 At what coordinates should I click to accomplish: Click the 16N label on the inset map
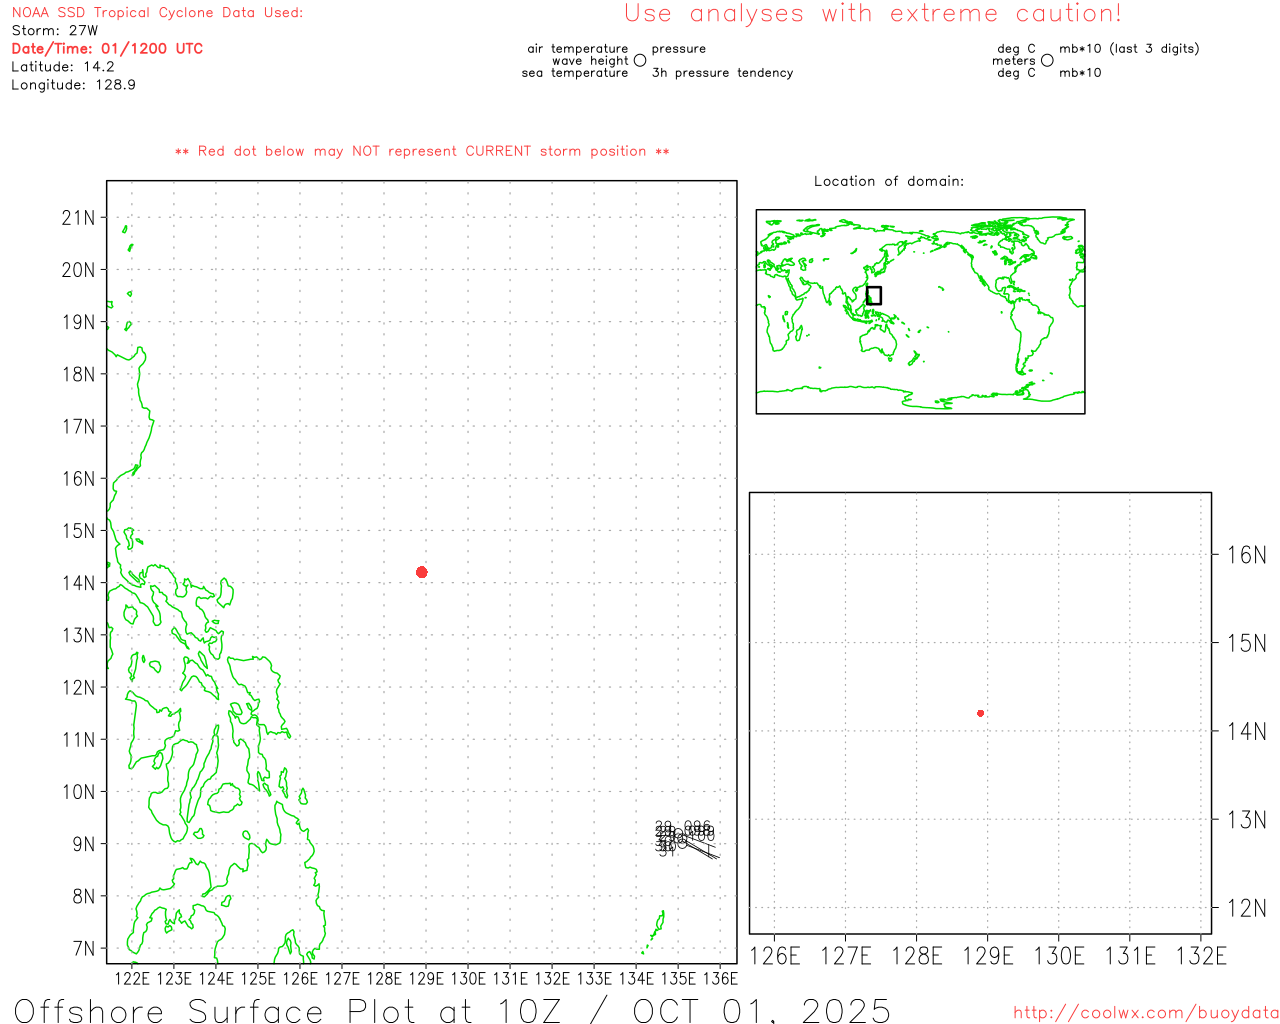1246,555
